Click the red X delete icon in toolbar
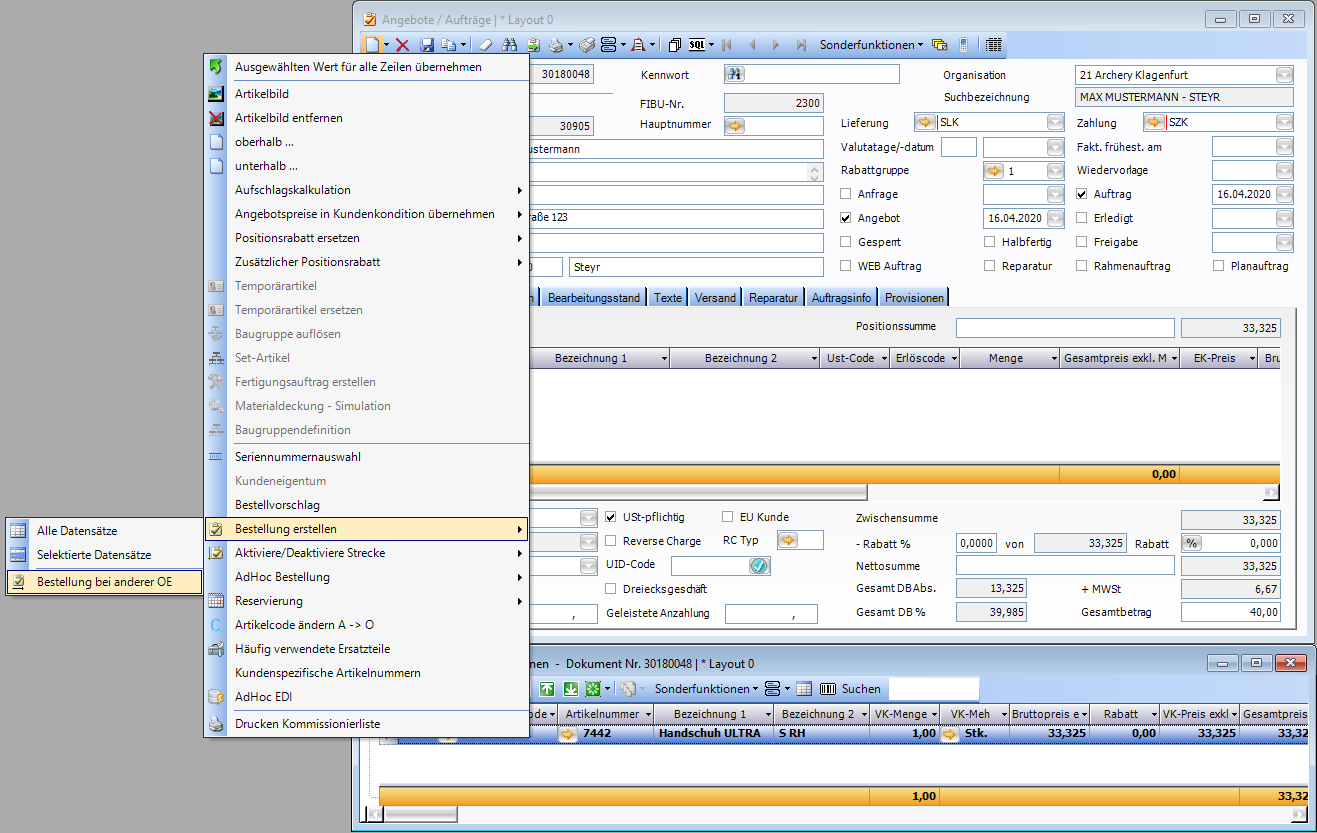1317x833 pixels. [402, 45]
